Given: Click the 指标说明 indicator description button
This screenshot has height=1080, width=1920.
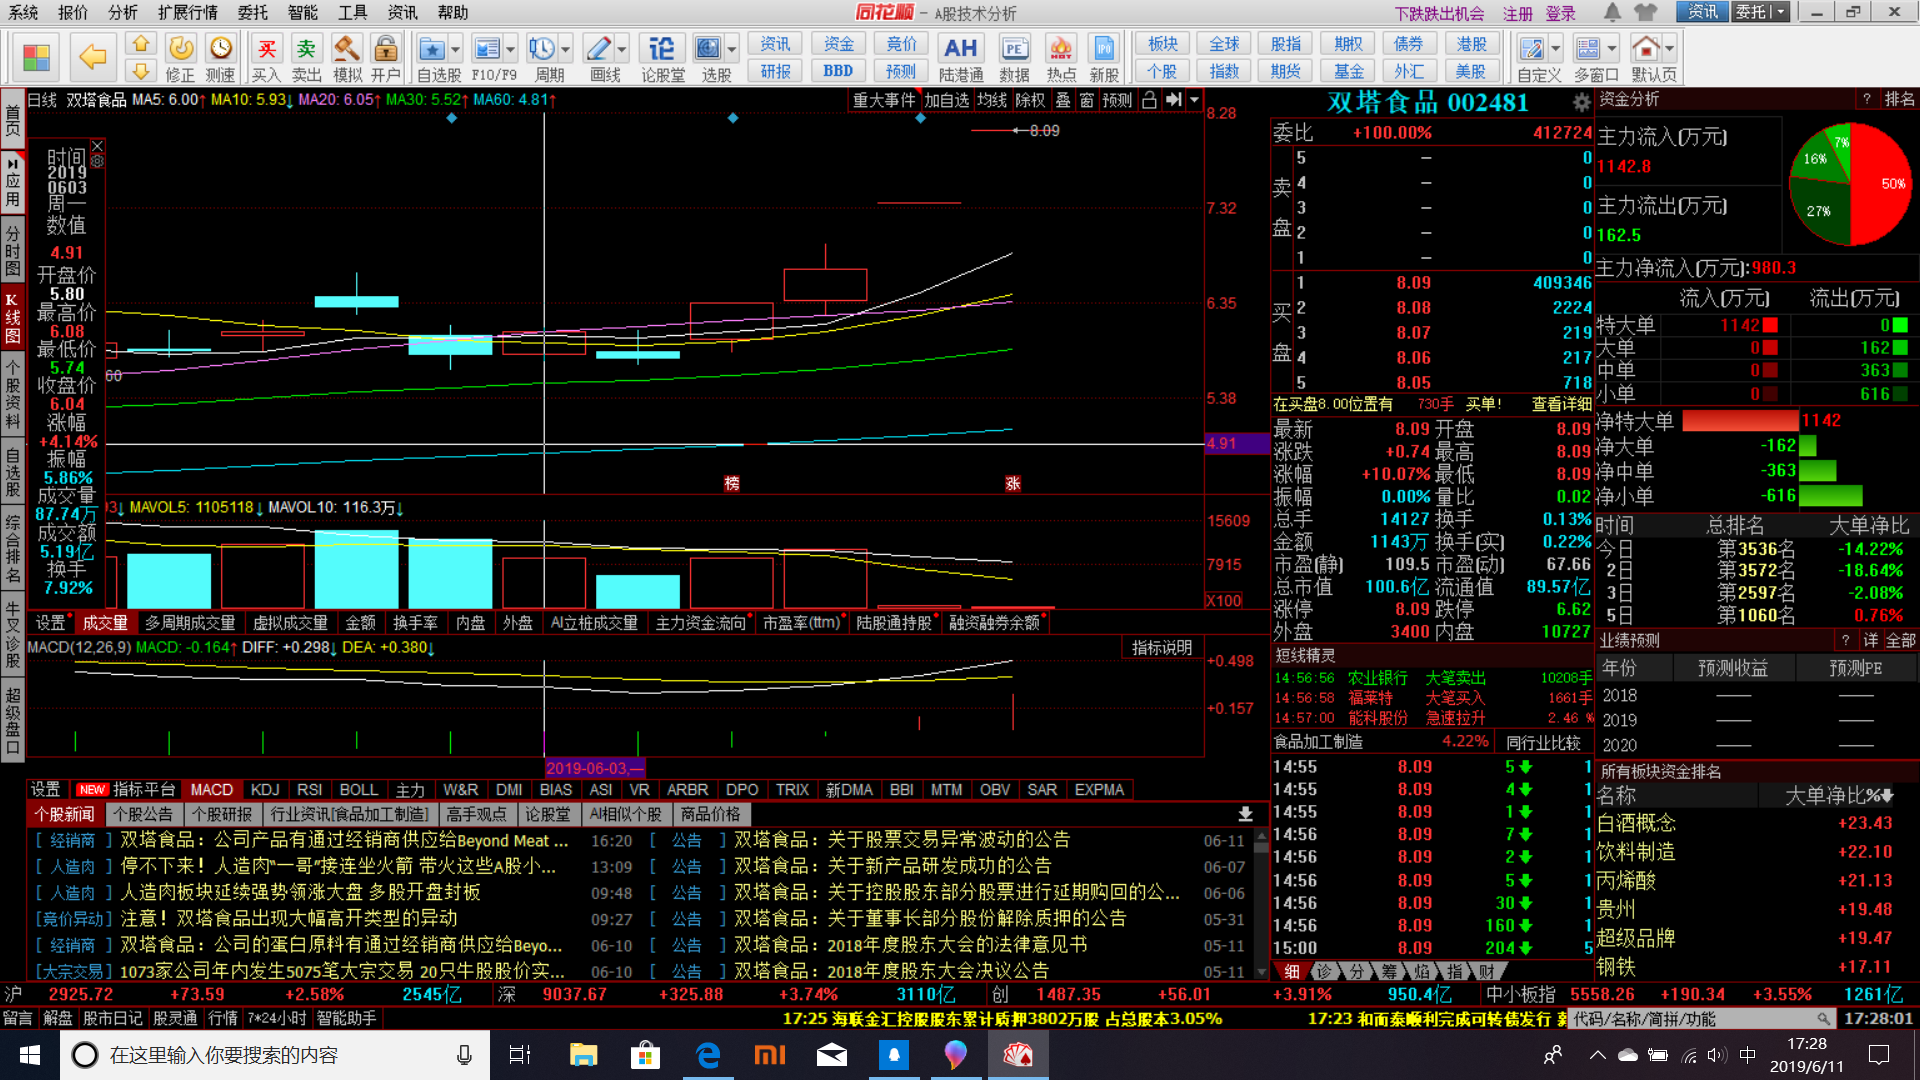Looking at the screenshot, I should click(1161, 648).
